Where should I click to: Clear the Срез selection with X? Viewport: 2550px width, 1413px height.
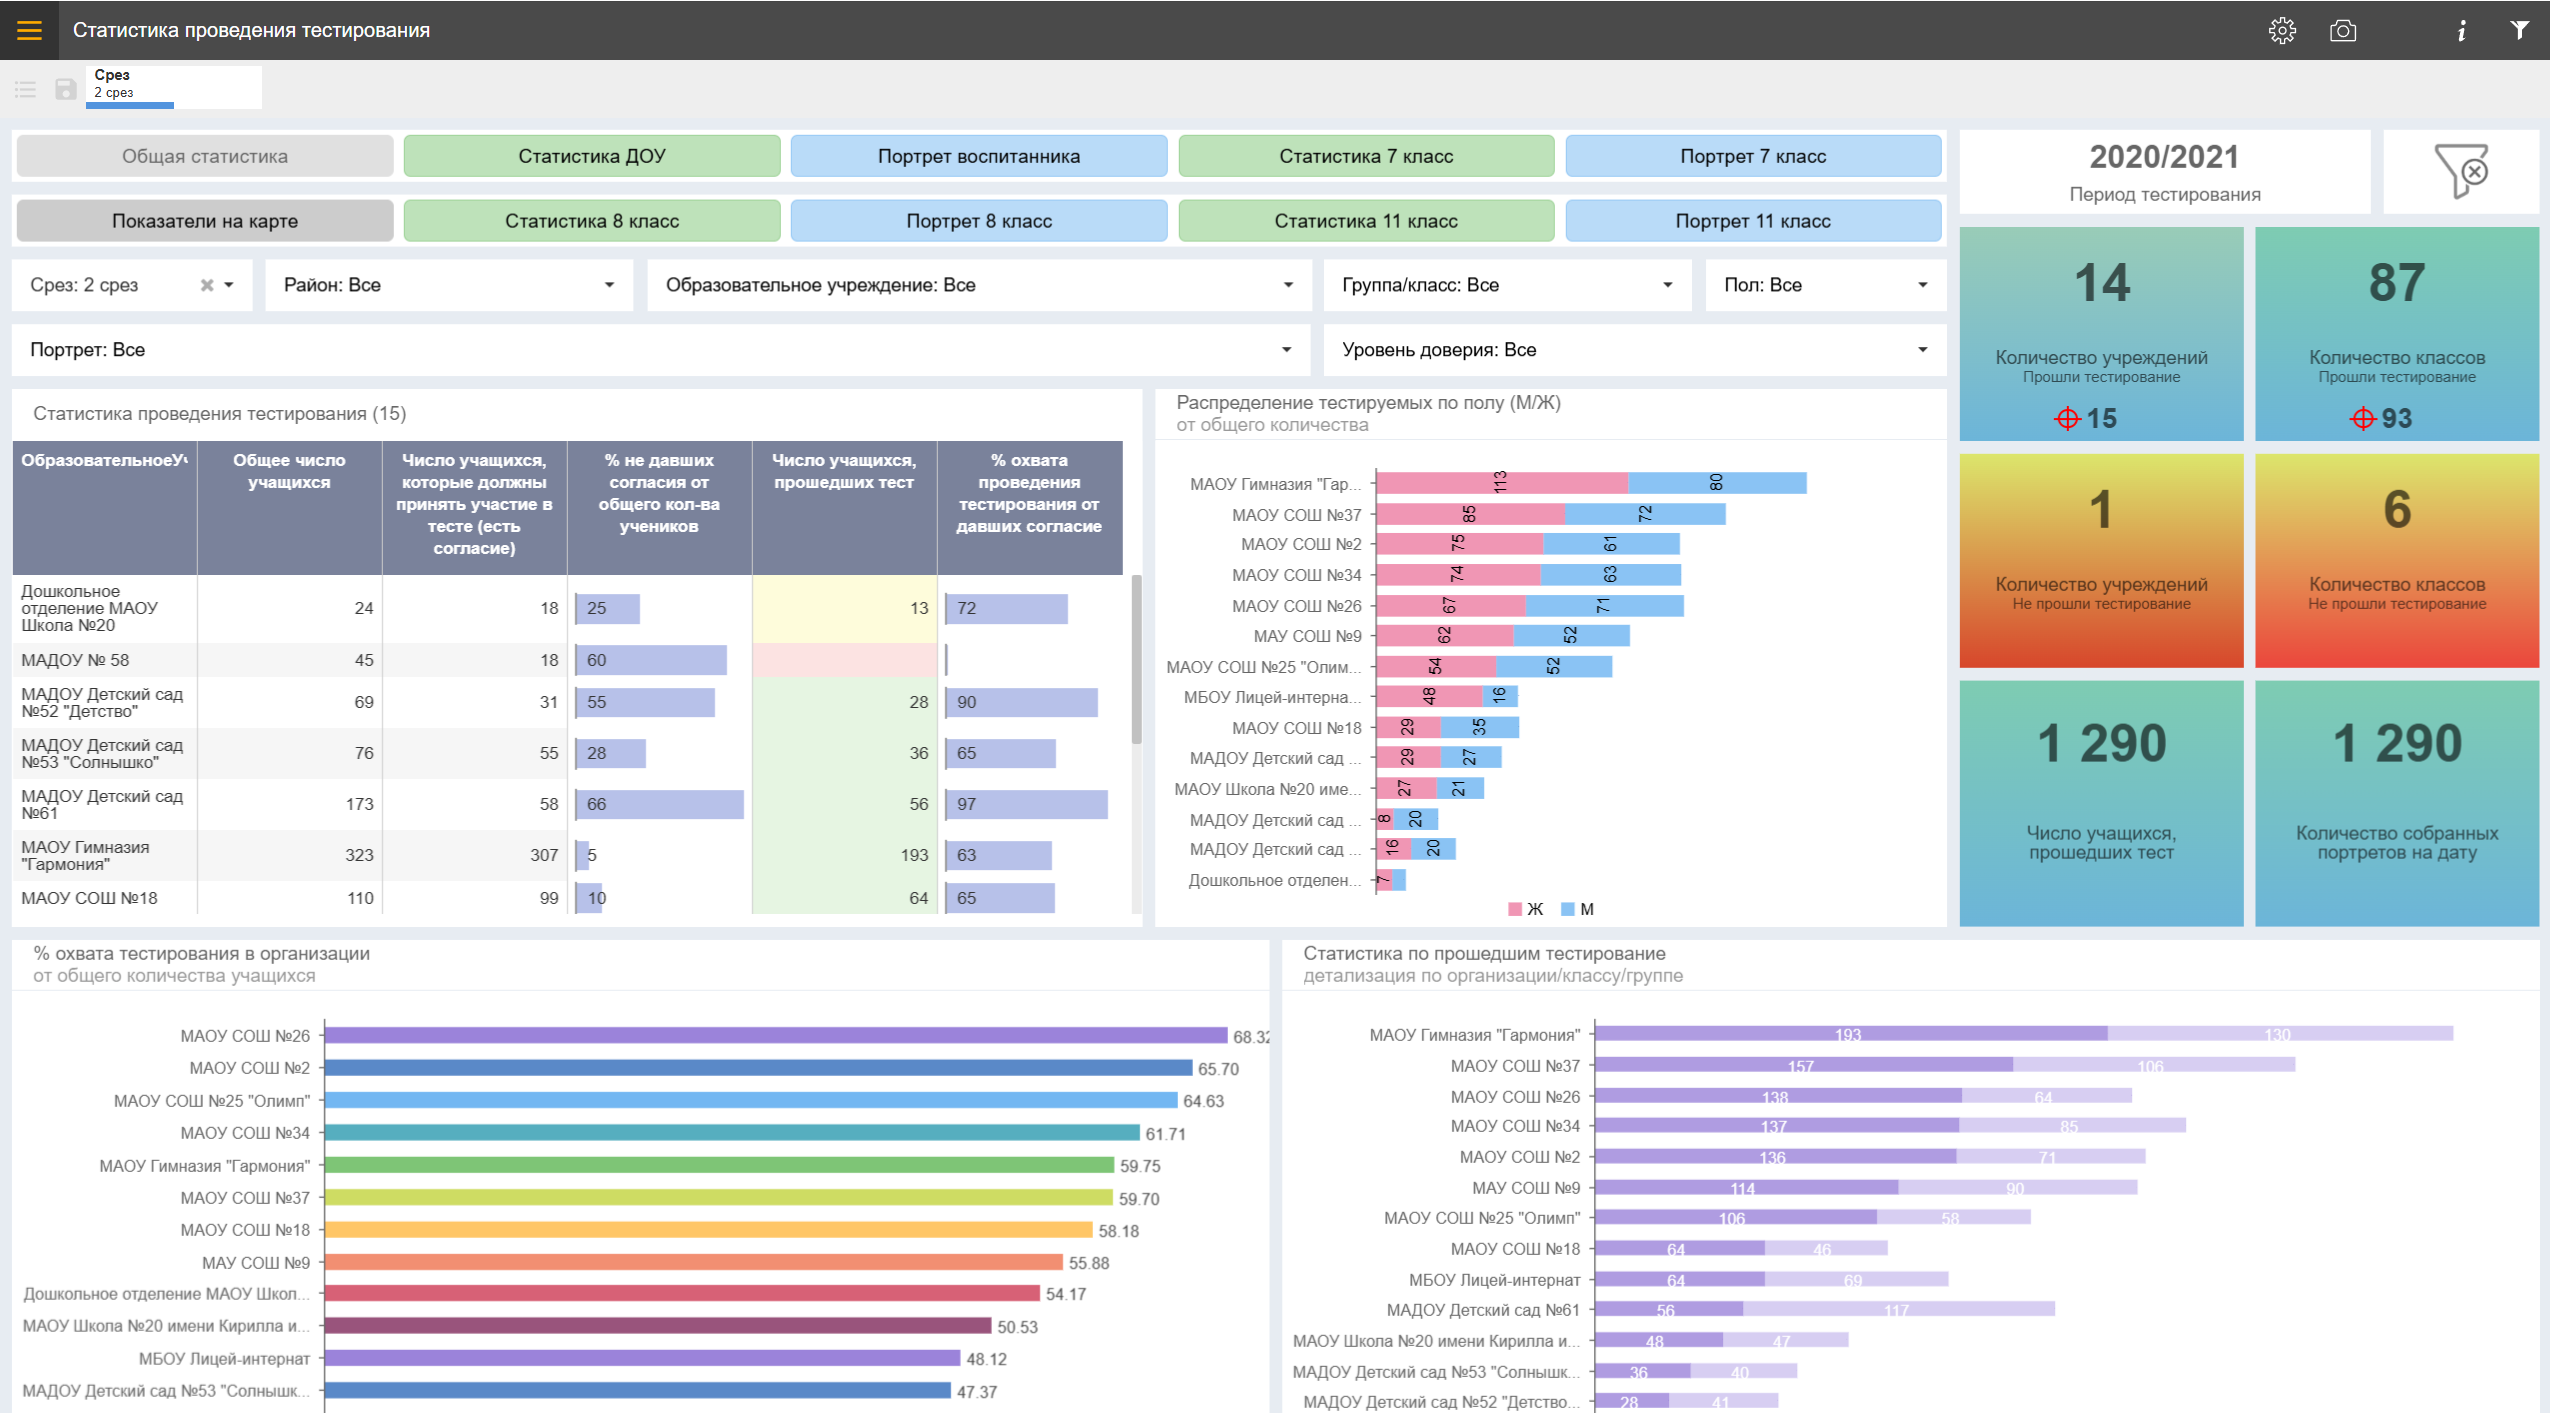point(207,285)
